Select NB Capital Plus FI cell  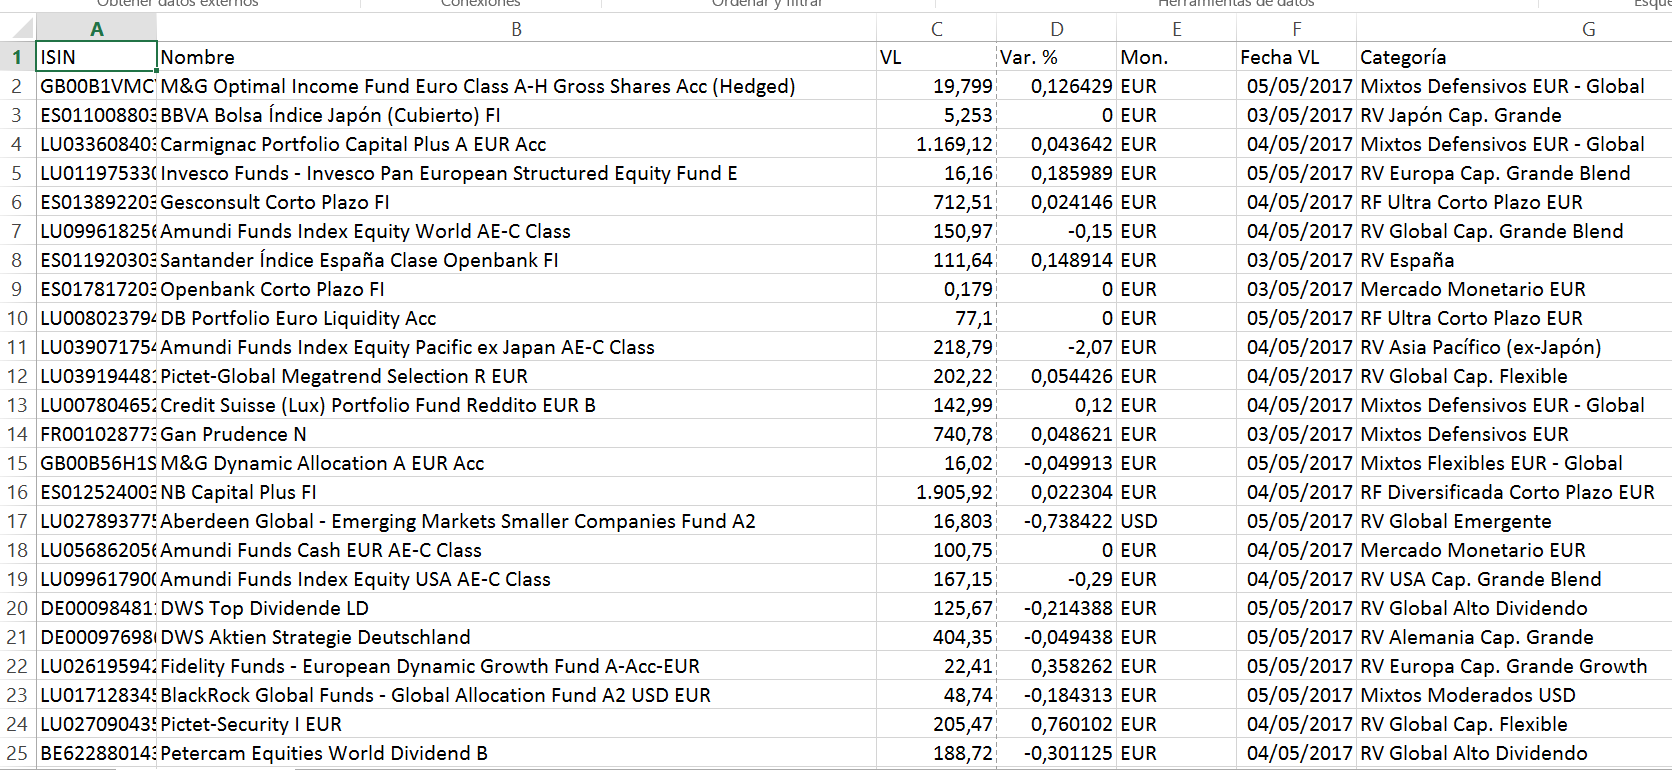[517, 492]
